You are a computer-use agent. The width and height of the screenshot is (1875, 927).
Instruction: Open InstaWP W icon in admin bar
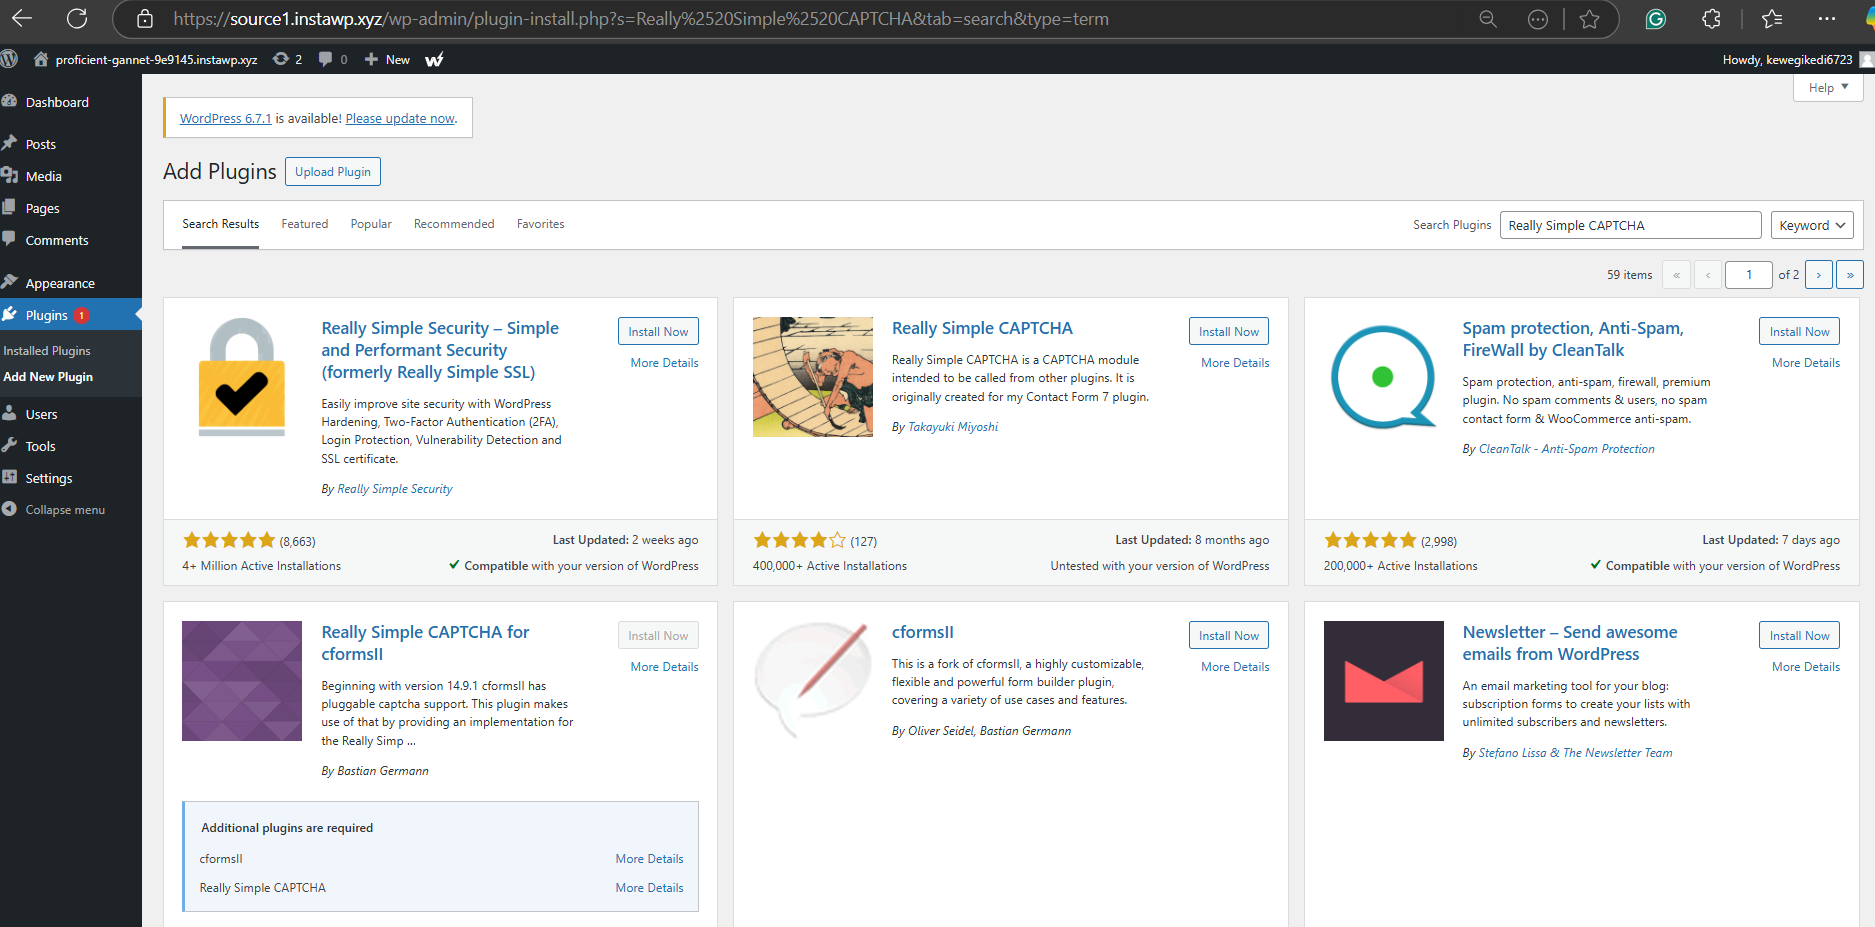tap(434, 60)
